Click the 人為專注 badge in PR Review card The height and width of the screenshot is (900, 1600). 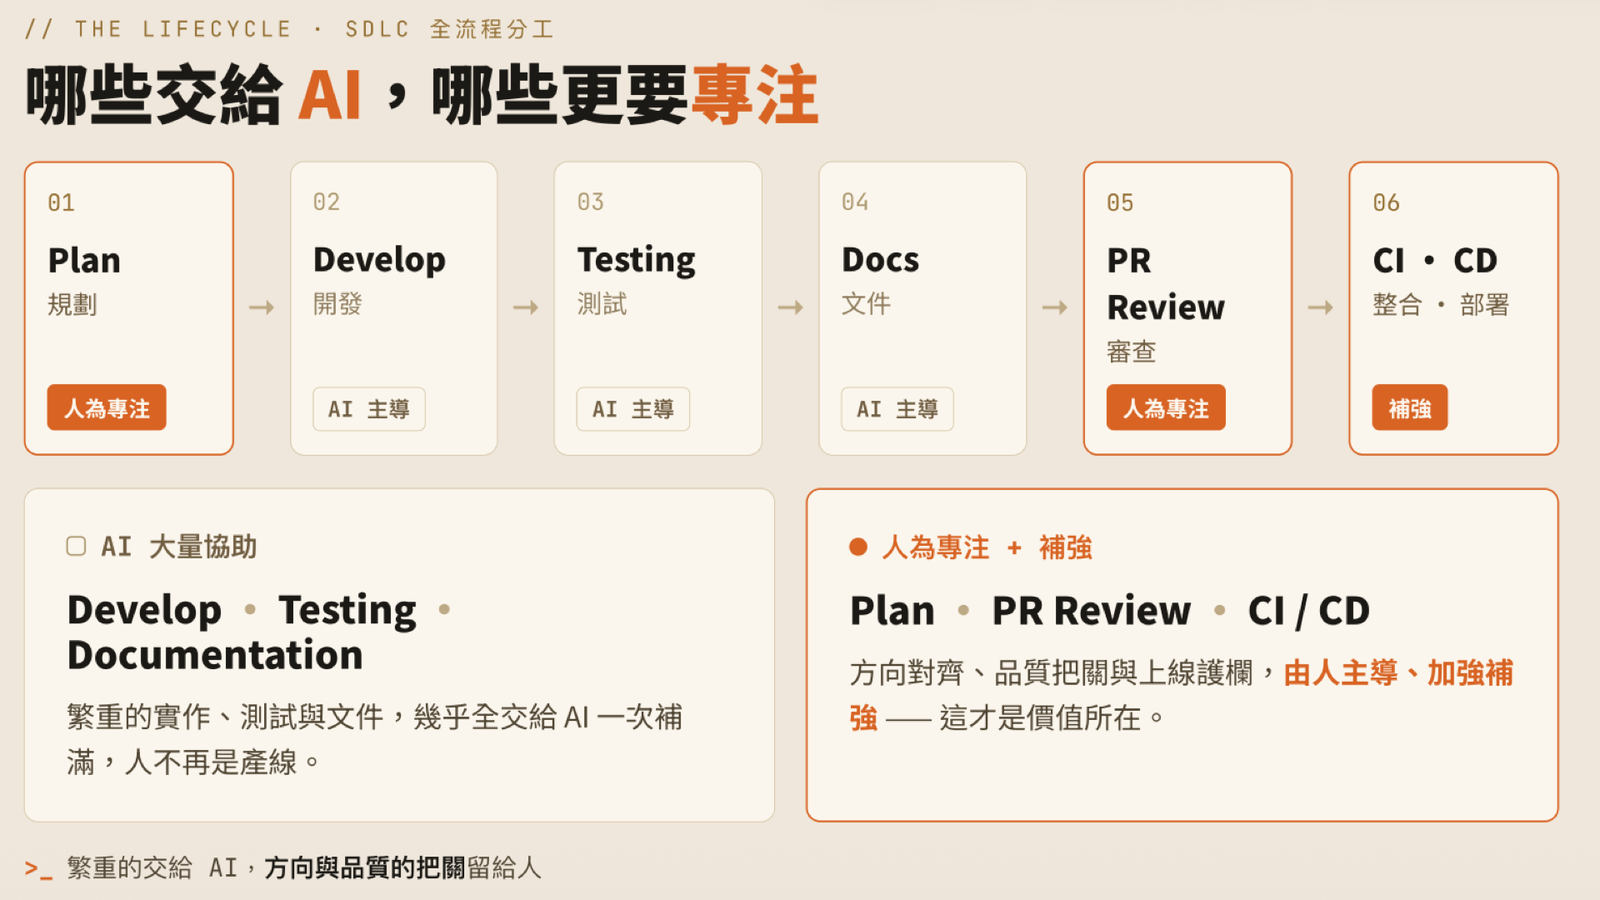pyautogui.click(x=1166, y=408)
